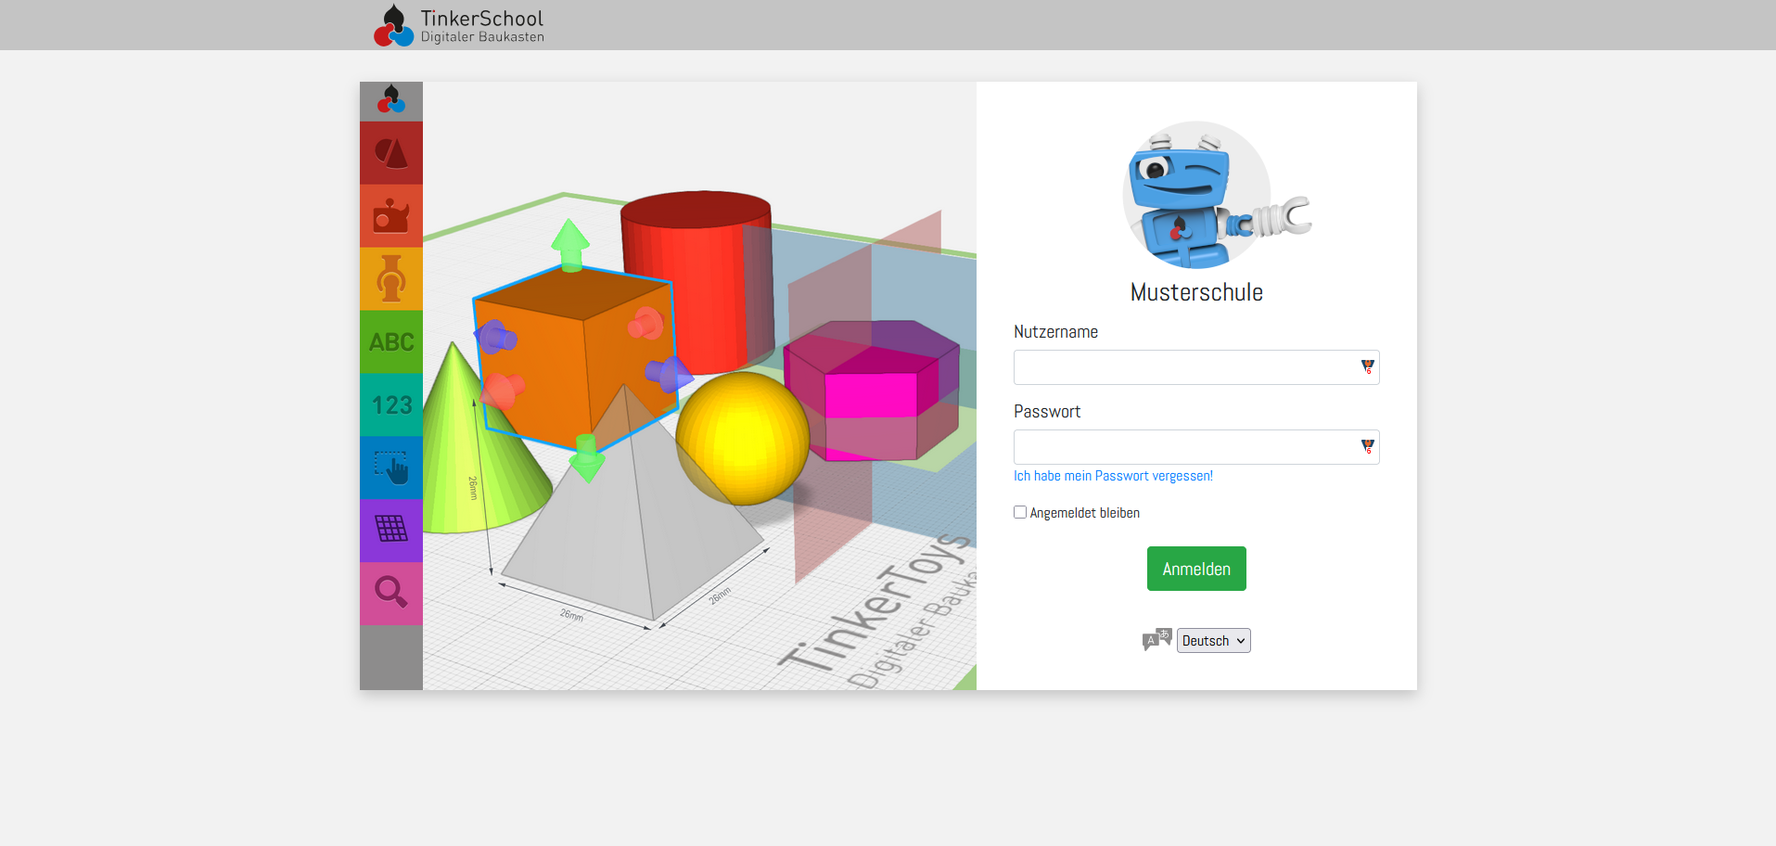Click the Musterschule school name
This screenshot has height=846, width=1776.
click(x=1196, y=292)
